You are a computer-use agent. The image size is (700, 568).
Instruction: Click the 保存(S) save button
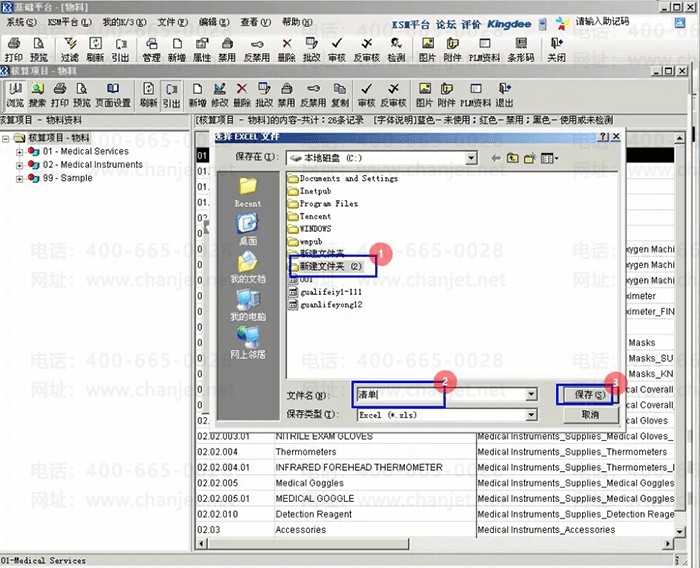(x=589, y=395)
